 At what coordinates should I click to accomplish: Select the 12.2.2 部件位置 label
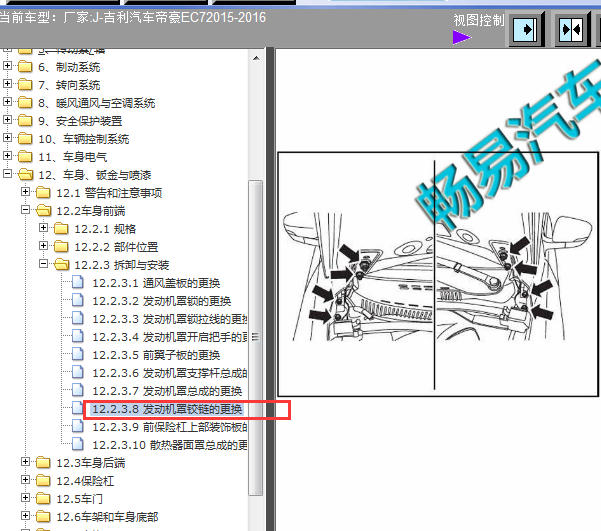coord(116,247)
